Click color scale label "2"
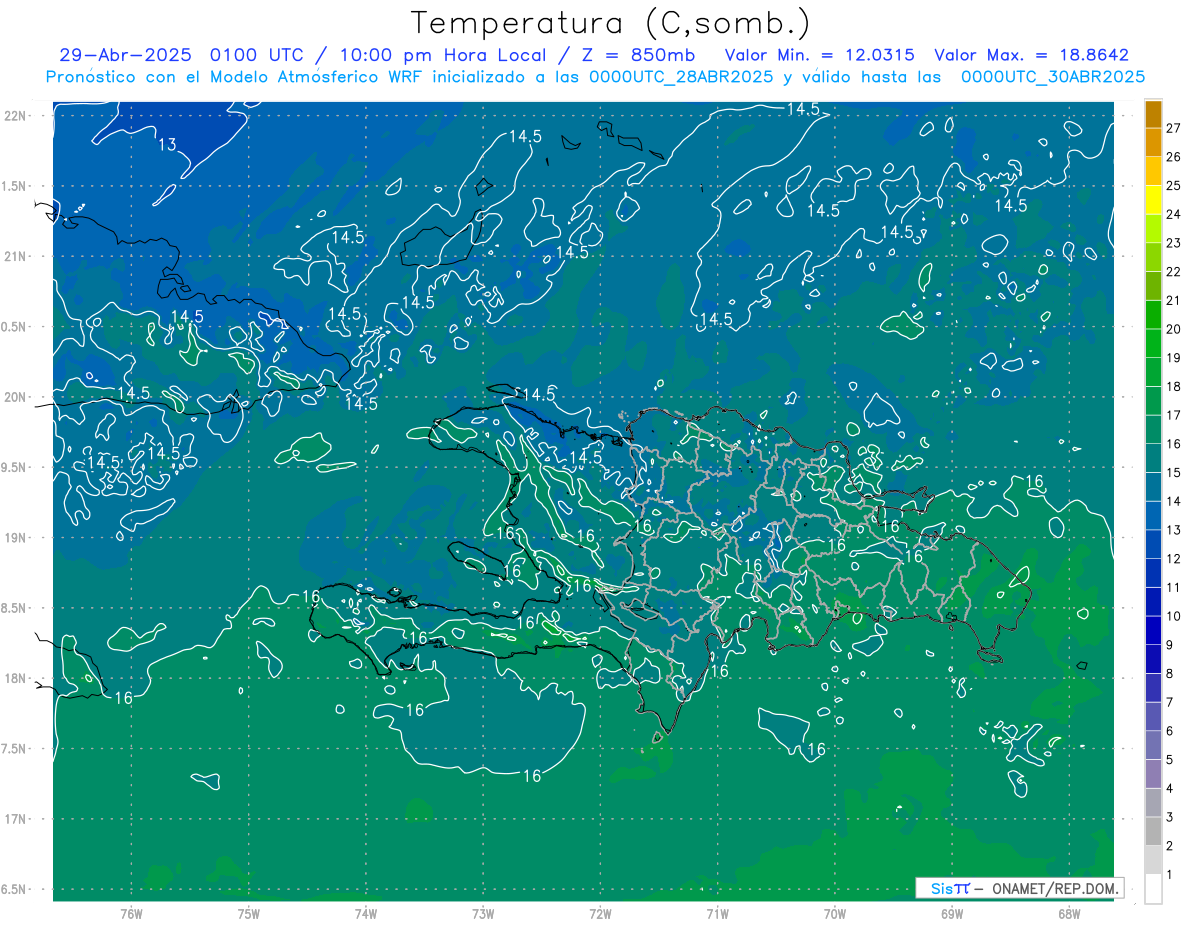The width and height of the screenshot is (1200, 927). click(1169, 847)
